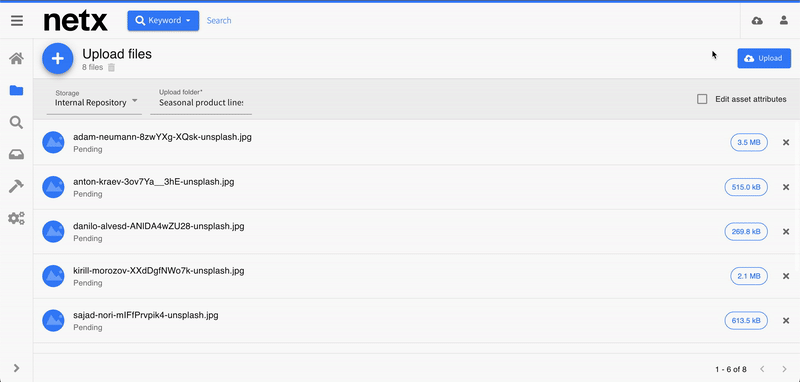The width and height of the screenshot is (800, 382).
Task: Expand the sidebar with bottom chevron
Action: (x=16, y=368)
